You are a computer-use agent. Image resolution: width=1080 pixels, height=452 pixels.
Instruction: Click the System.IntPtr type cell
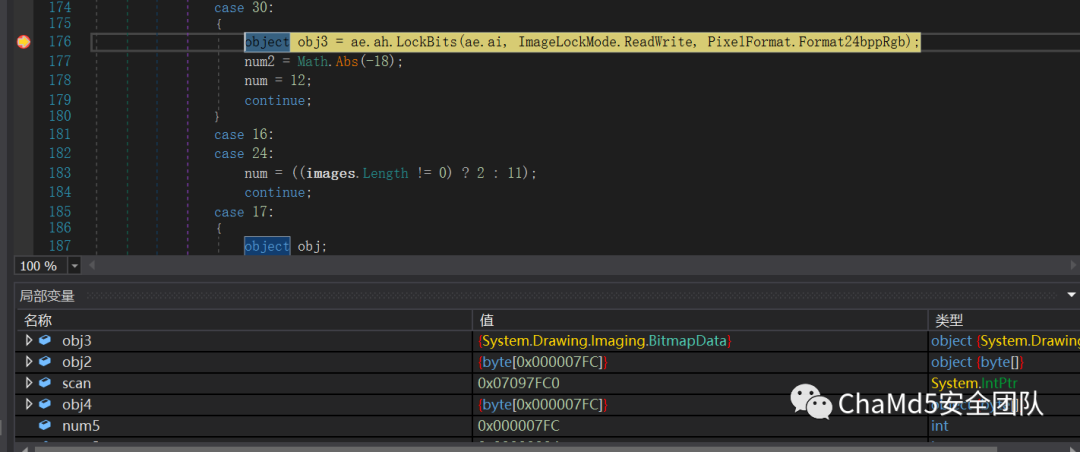coord(974,383)
